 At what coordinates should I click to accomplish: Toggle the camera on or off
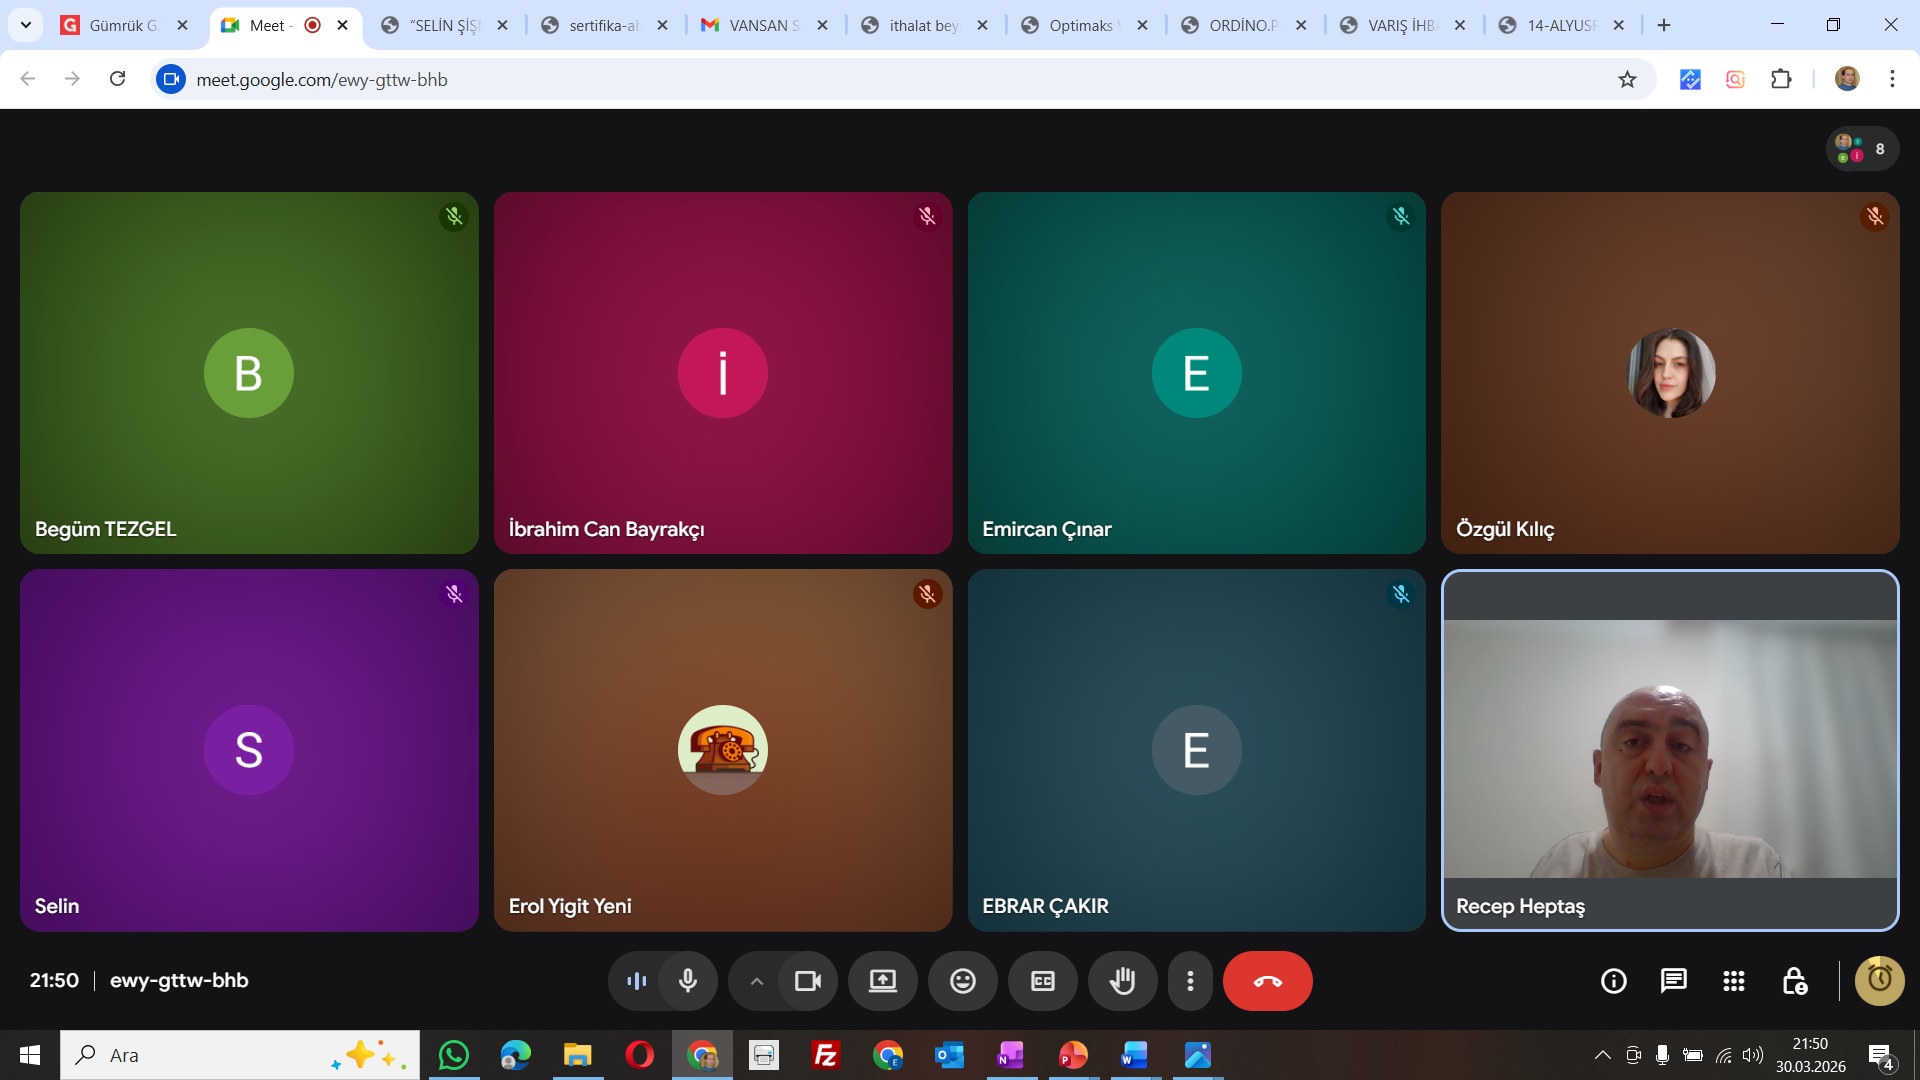pos(807,981)
